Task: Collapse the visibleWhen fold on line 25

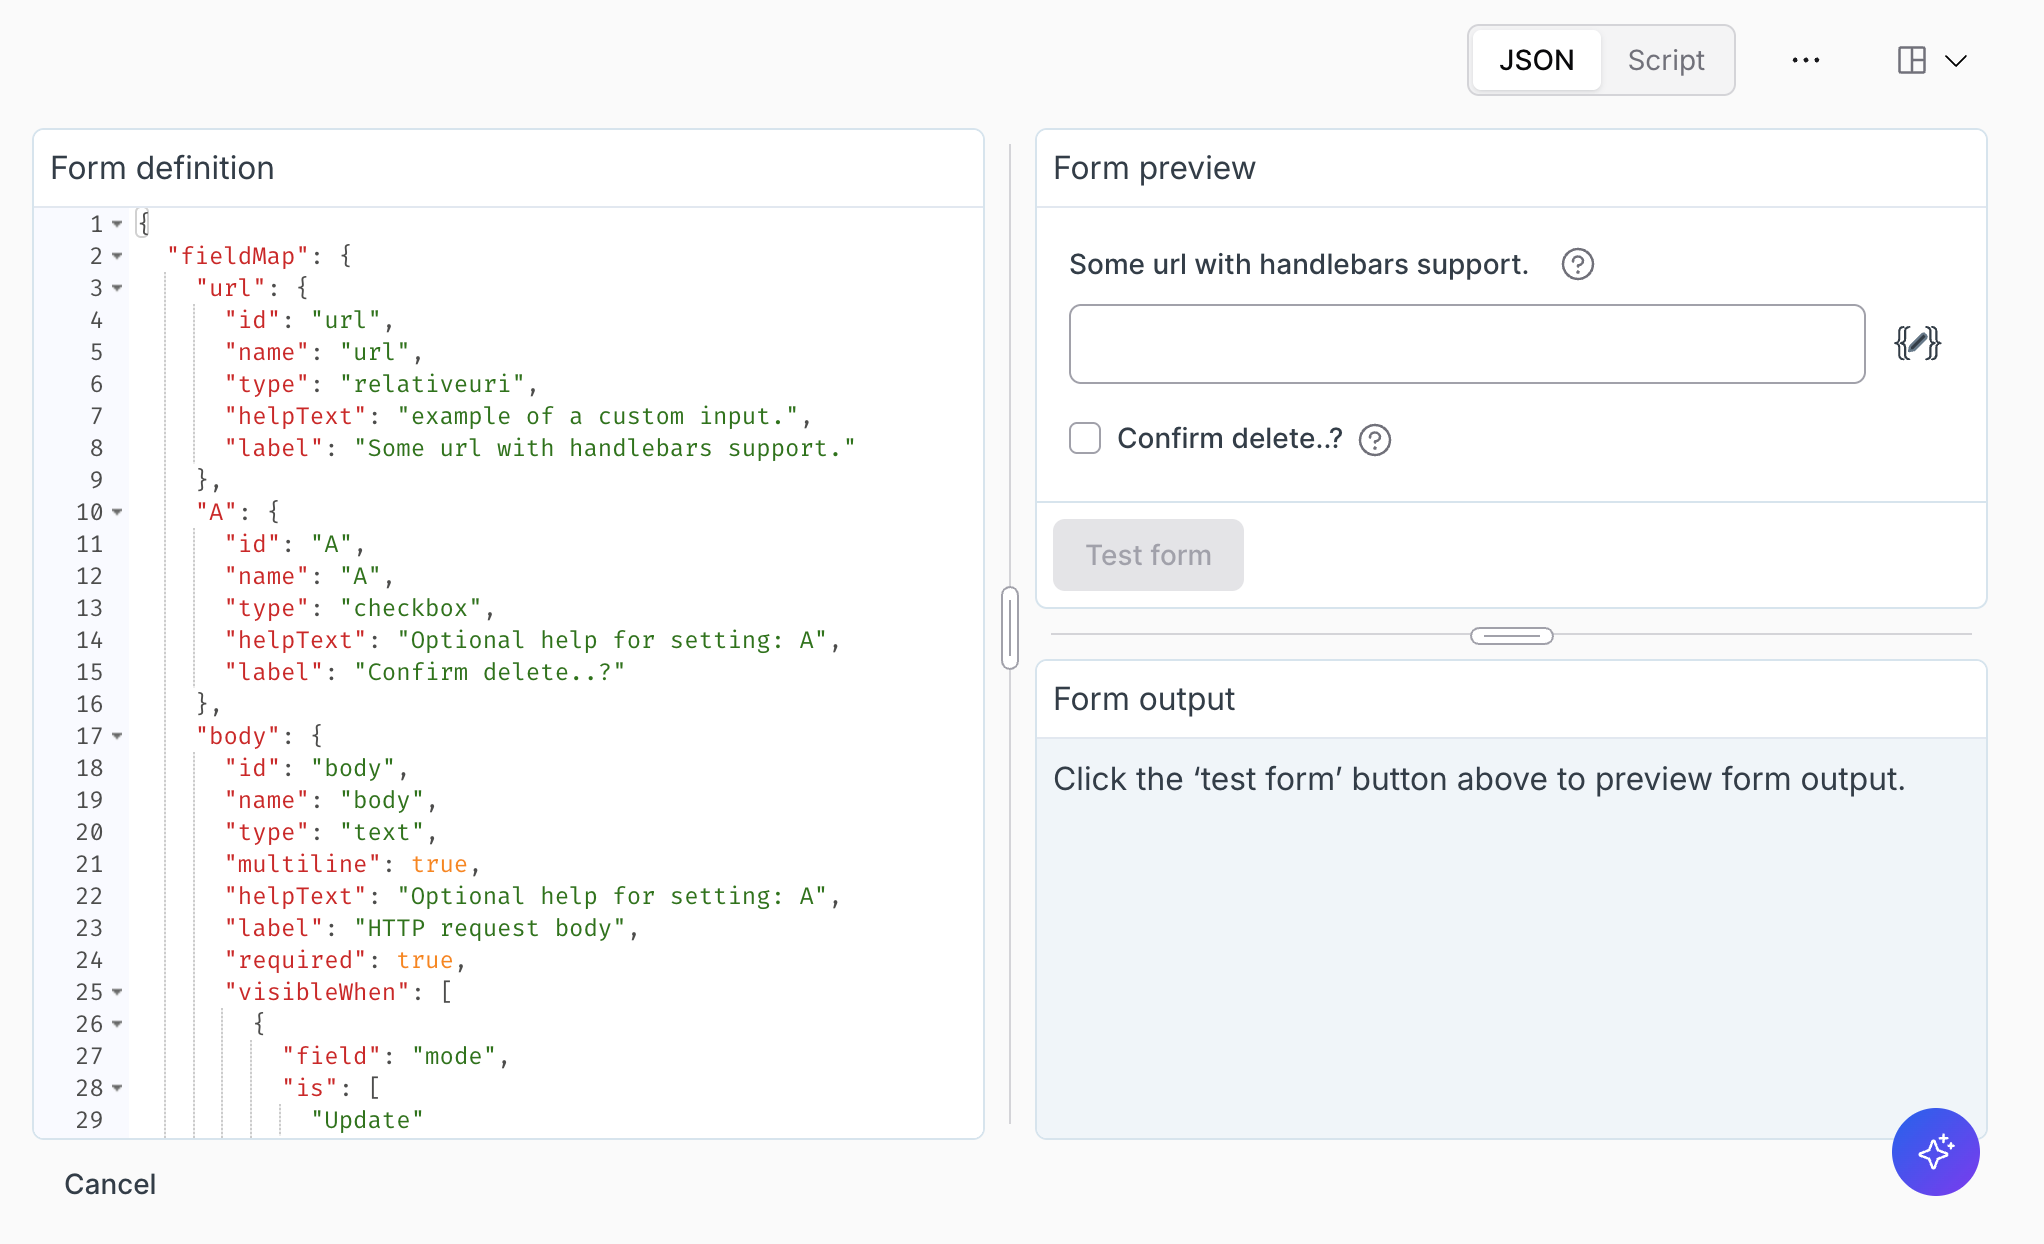Action: coord(117,992)
